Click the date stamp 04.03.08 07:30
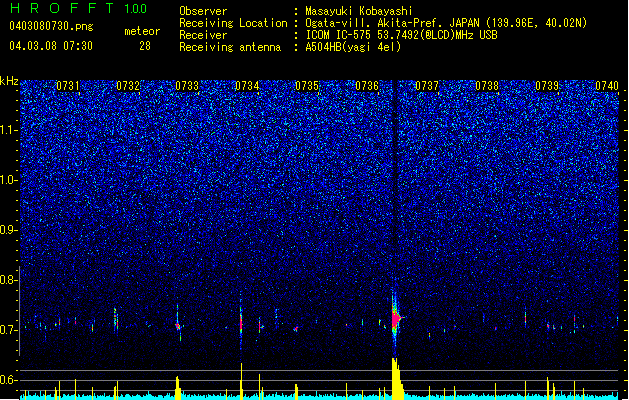The height and width of the screenshot is (400, 629). [51, 46]
